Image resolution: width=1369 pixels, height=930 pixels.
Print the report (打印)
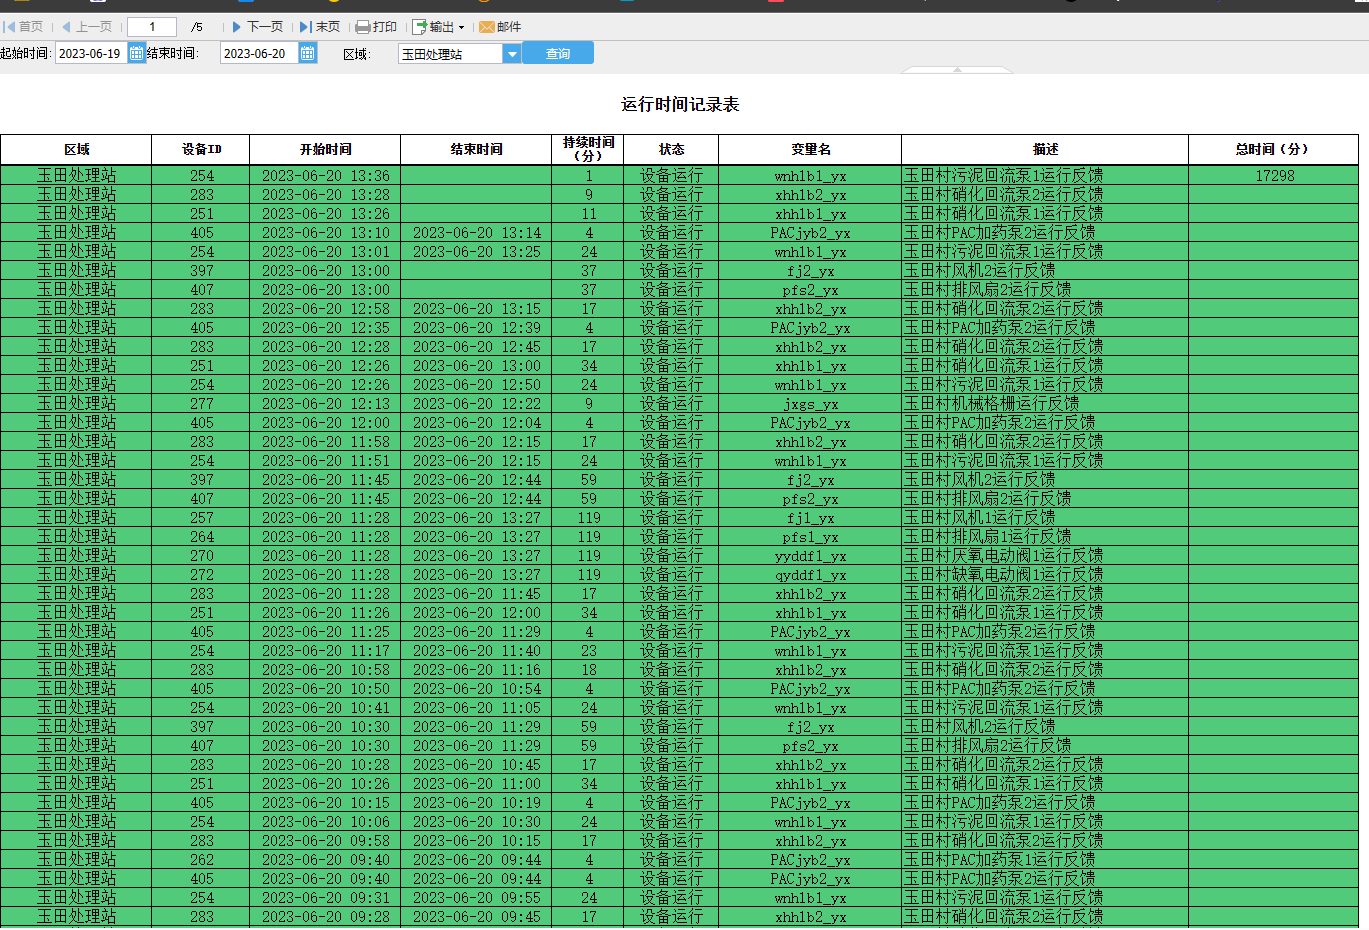pos(377,27)
